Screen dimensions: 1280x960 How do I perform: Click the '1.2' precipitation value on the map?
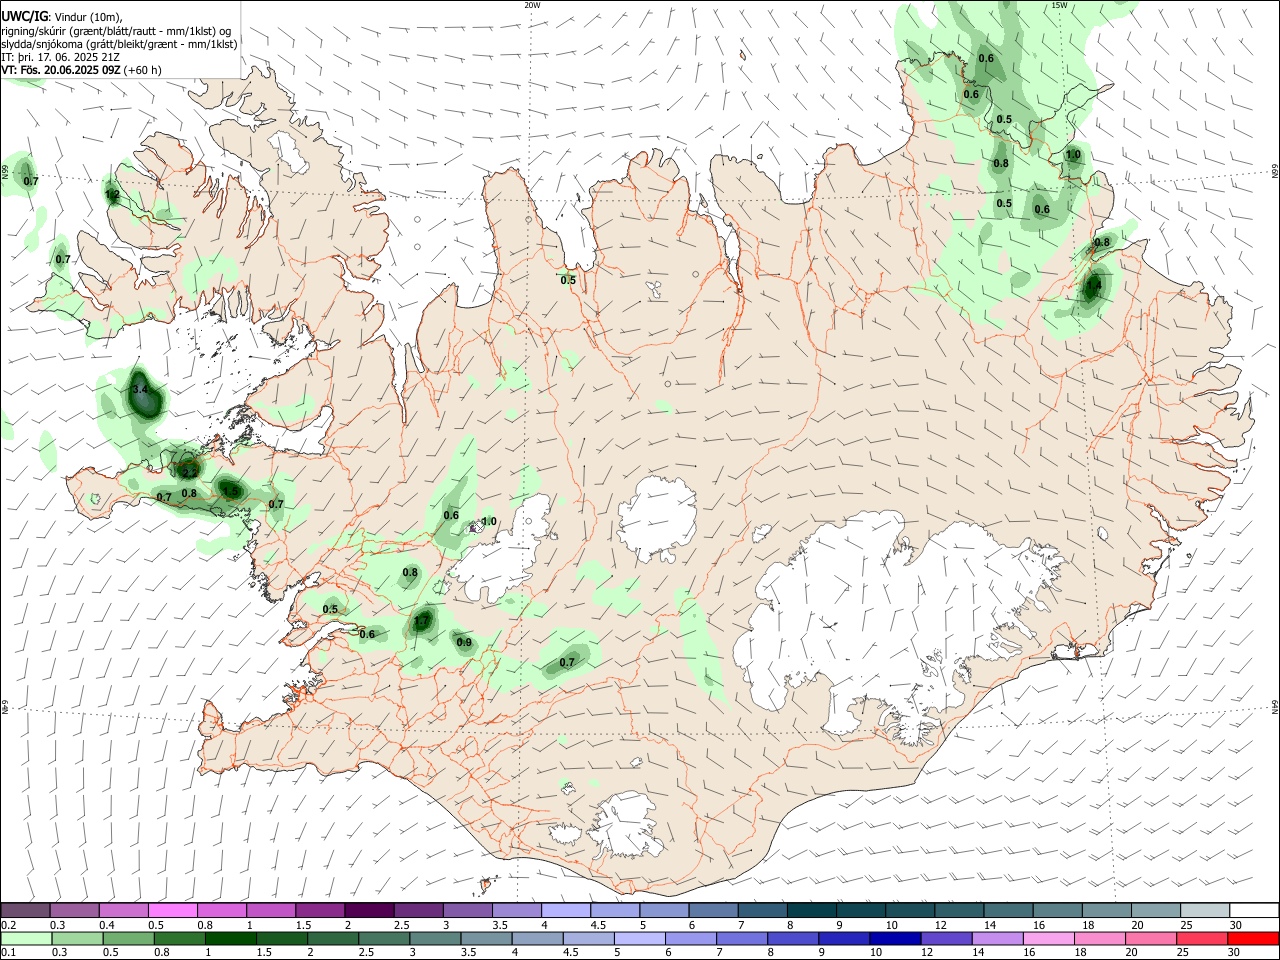[x=113, y=194]
